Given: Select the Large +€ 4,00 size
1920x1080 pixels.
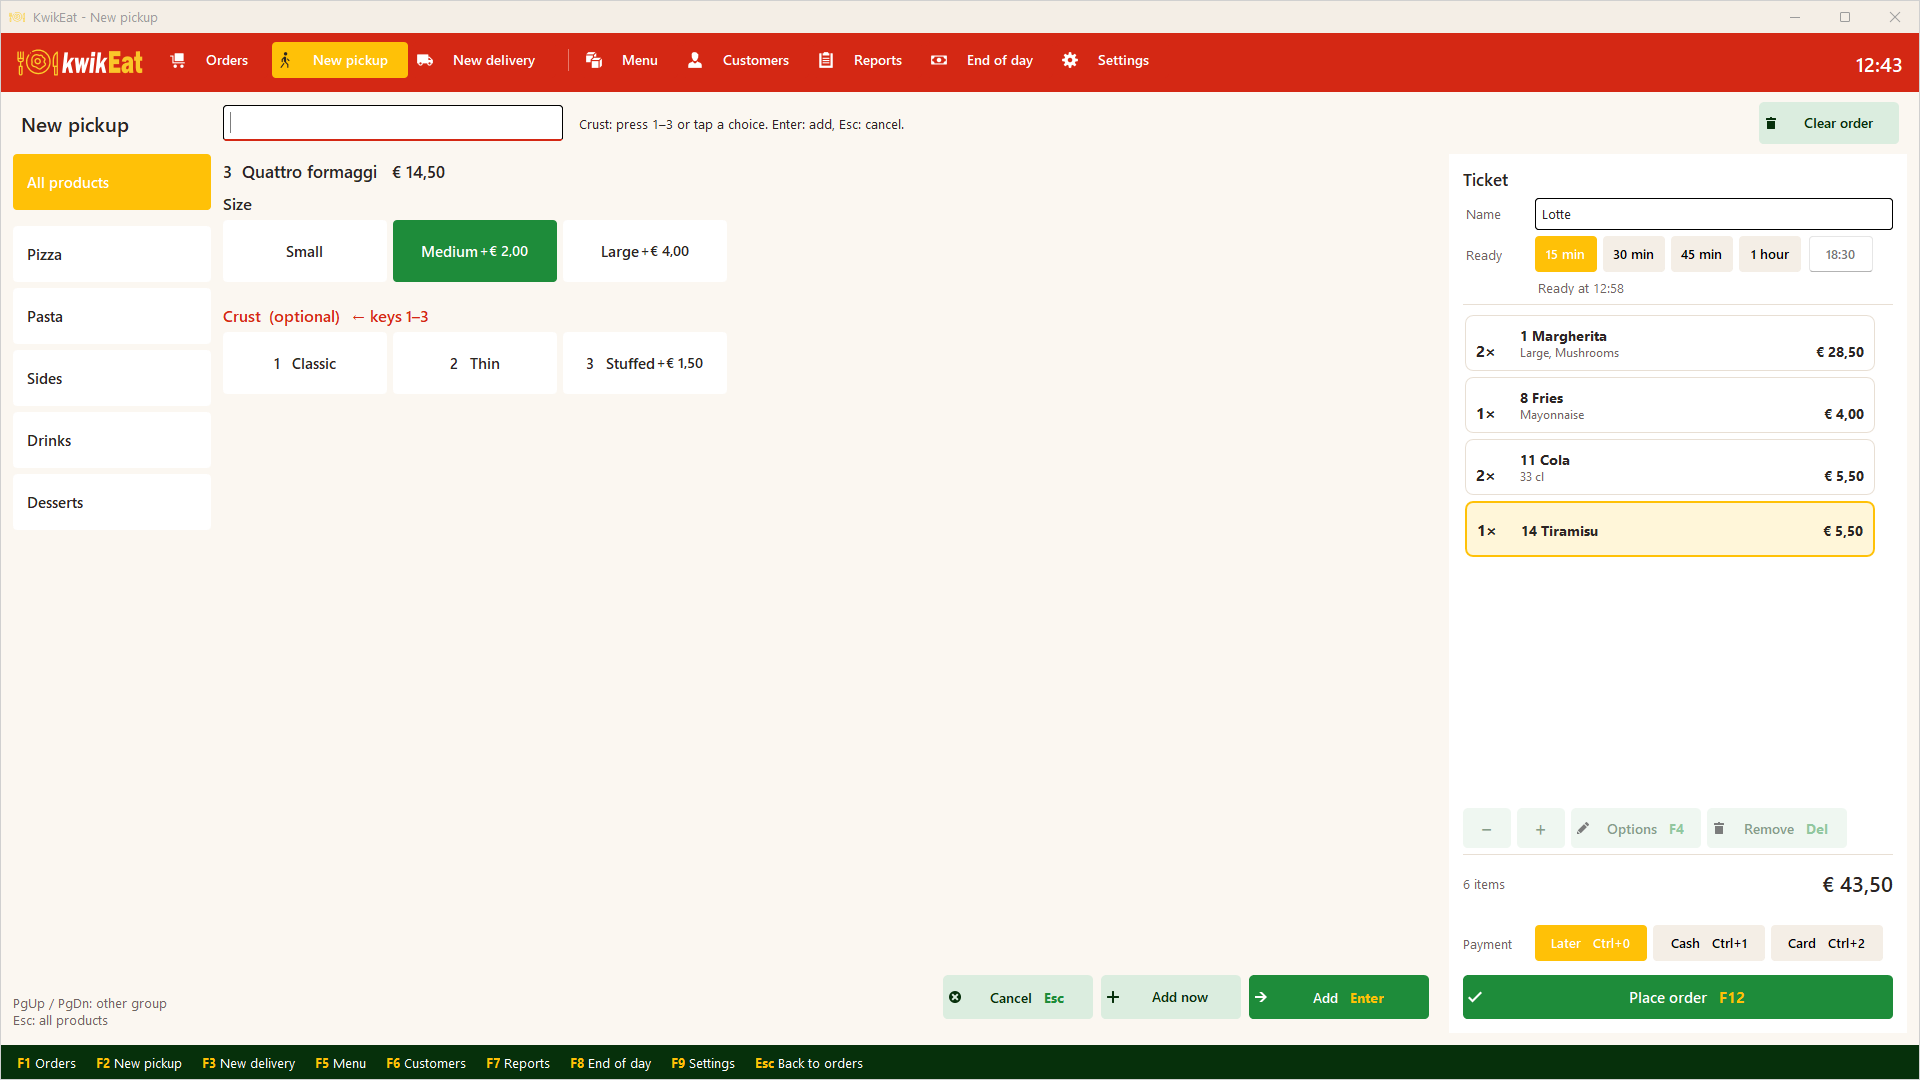Looking at the screenshot, I should tap(644, 251).
